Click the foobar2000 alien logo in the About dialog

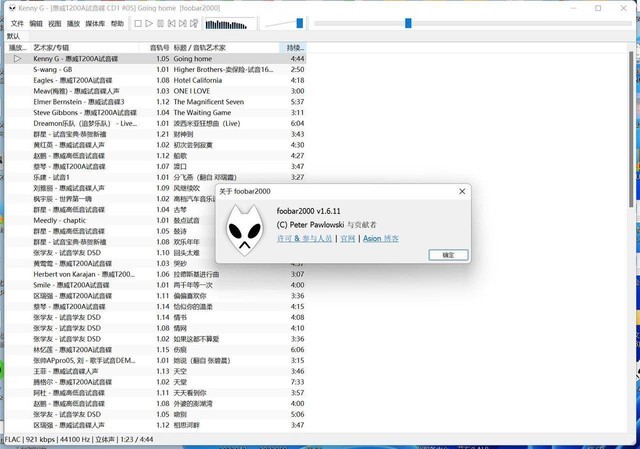244,231
